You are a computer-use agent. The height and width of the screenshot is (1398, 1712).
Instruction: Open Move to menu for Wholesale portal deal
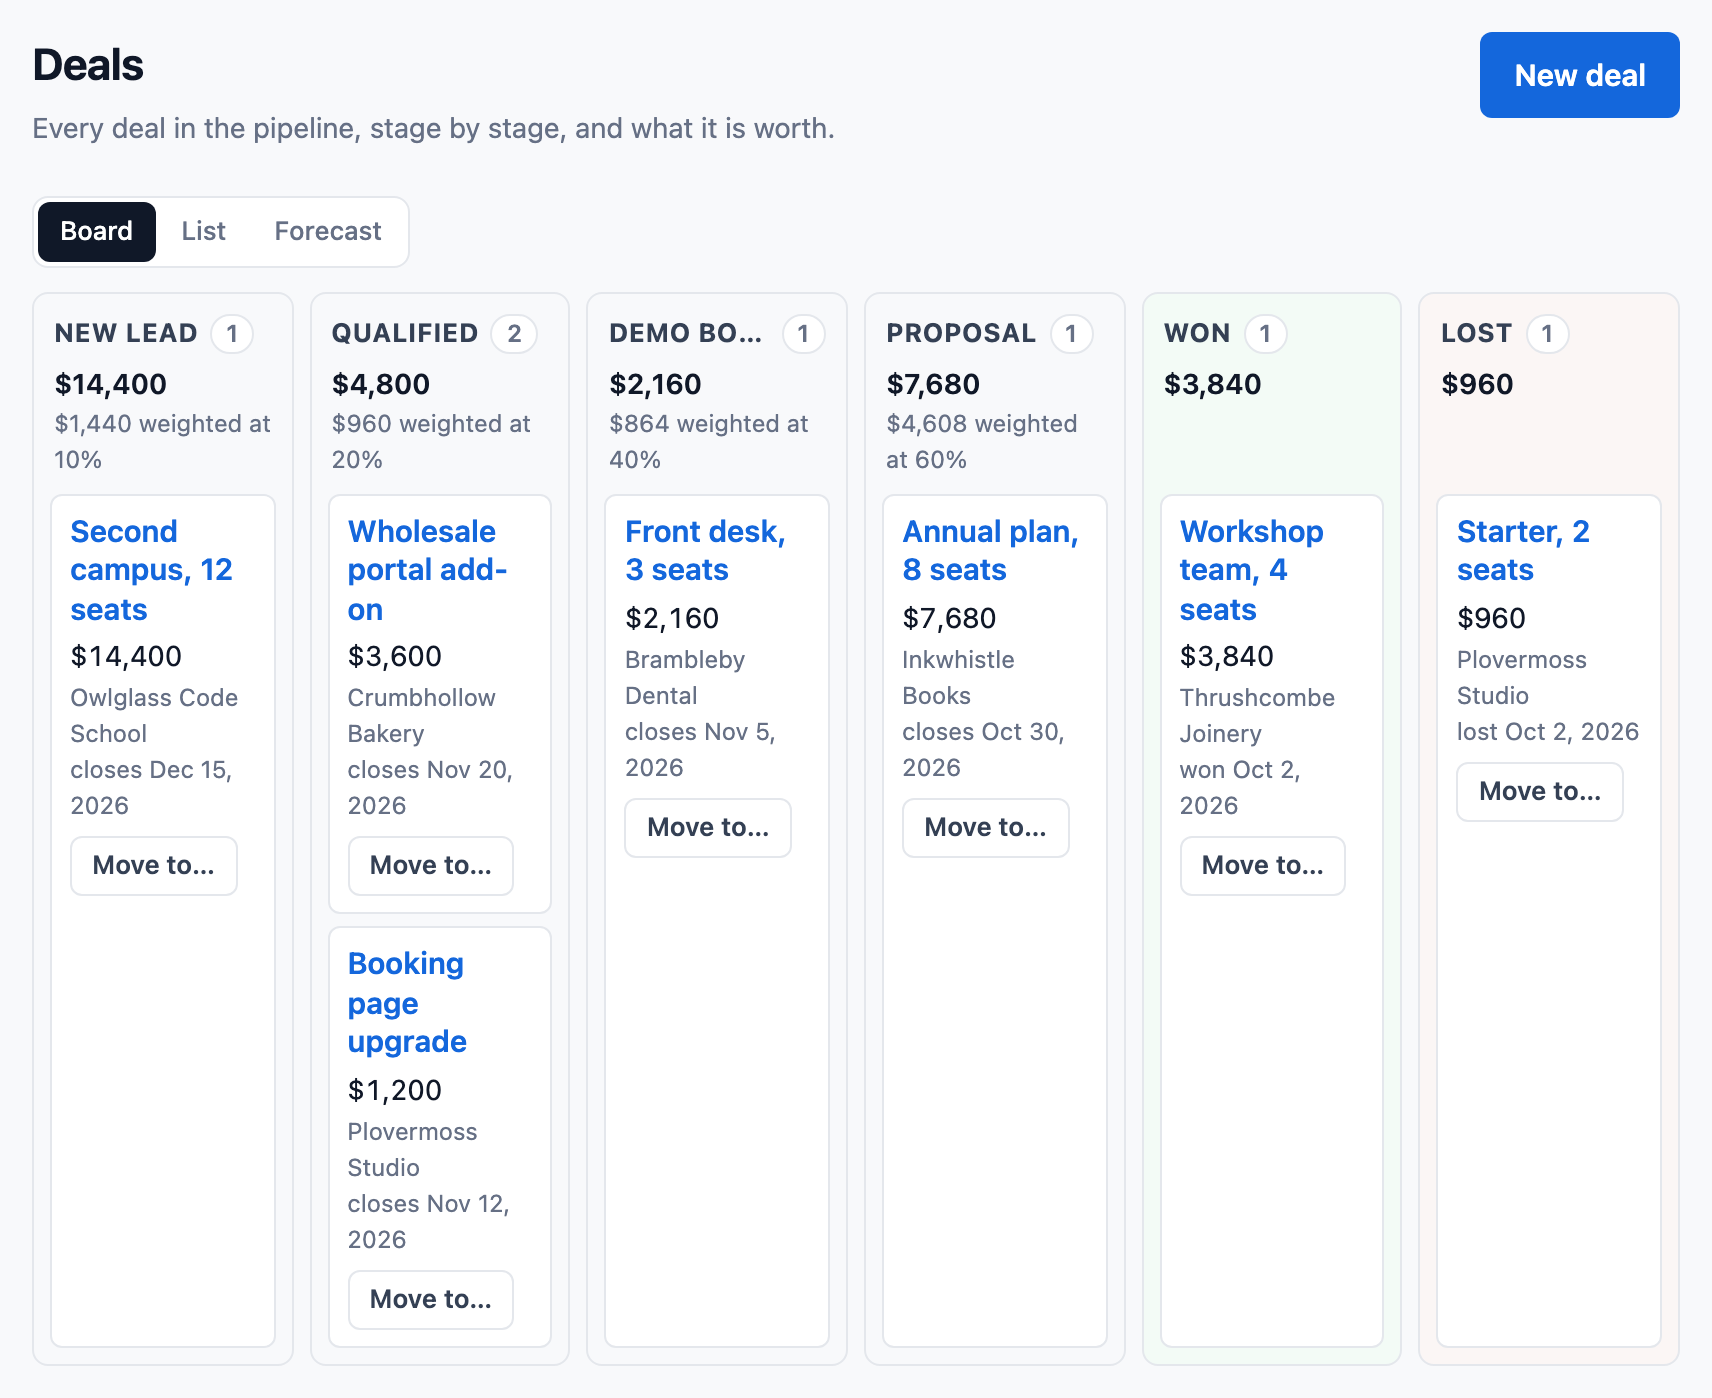pos(431,866)
